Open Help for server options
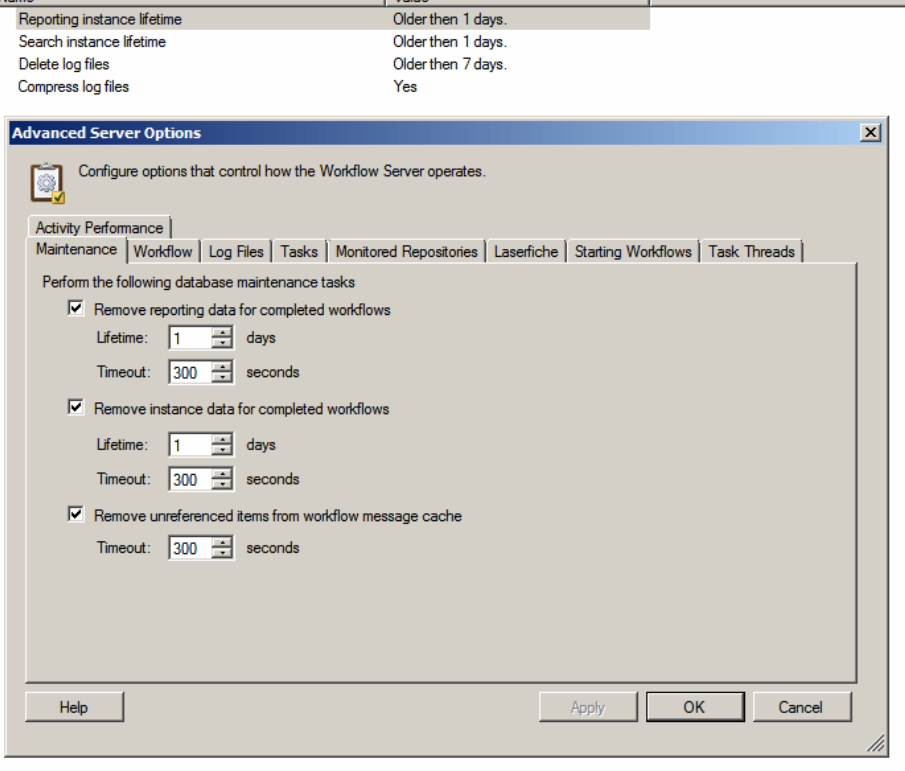This screenshot has height=771, width=905. pyautogui.click(x=74, y=707)
